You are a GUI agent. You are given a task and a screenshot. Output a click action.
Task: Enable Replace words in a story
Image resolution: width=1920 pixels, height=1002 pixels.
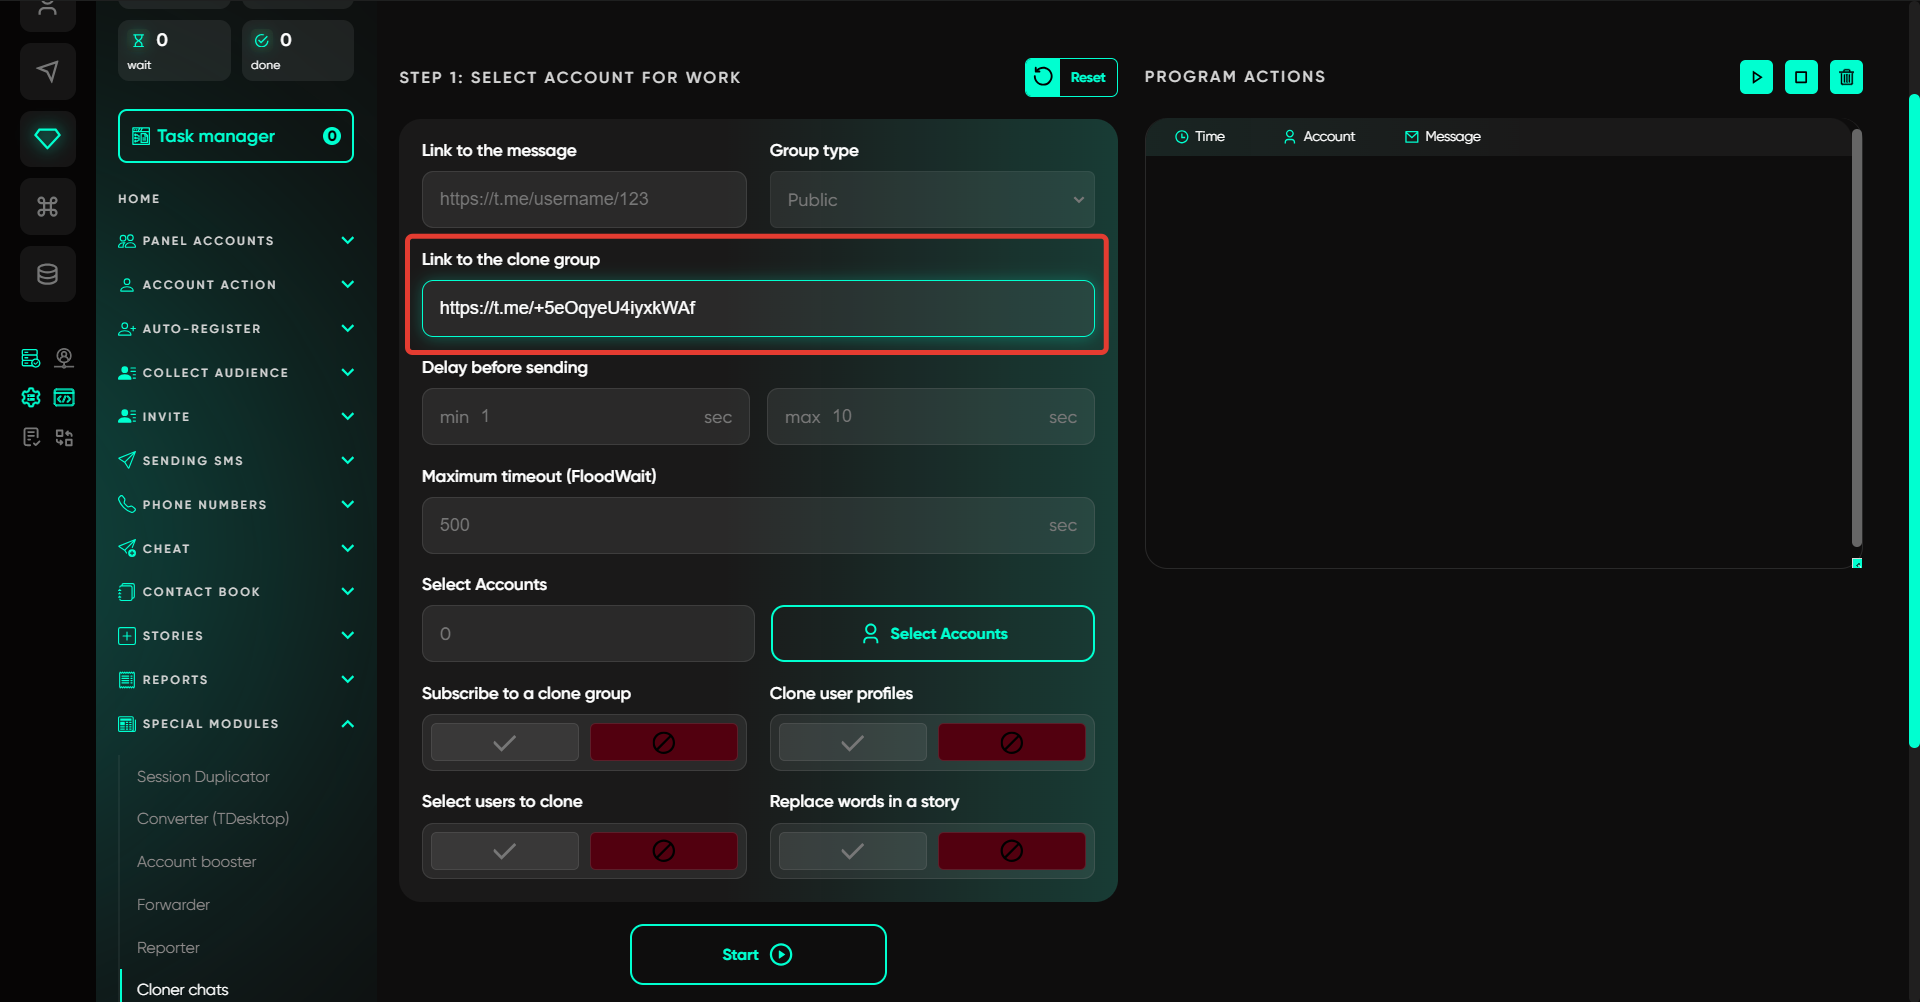[x=852, y=851]
